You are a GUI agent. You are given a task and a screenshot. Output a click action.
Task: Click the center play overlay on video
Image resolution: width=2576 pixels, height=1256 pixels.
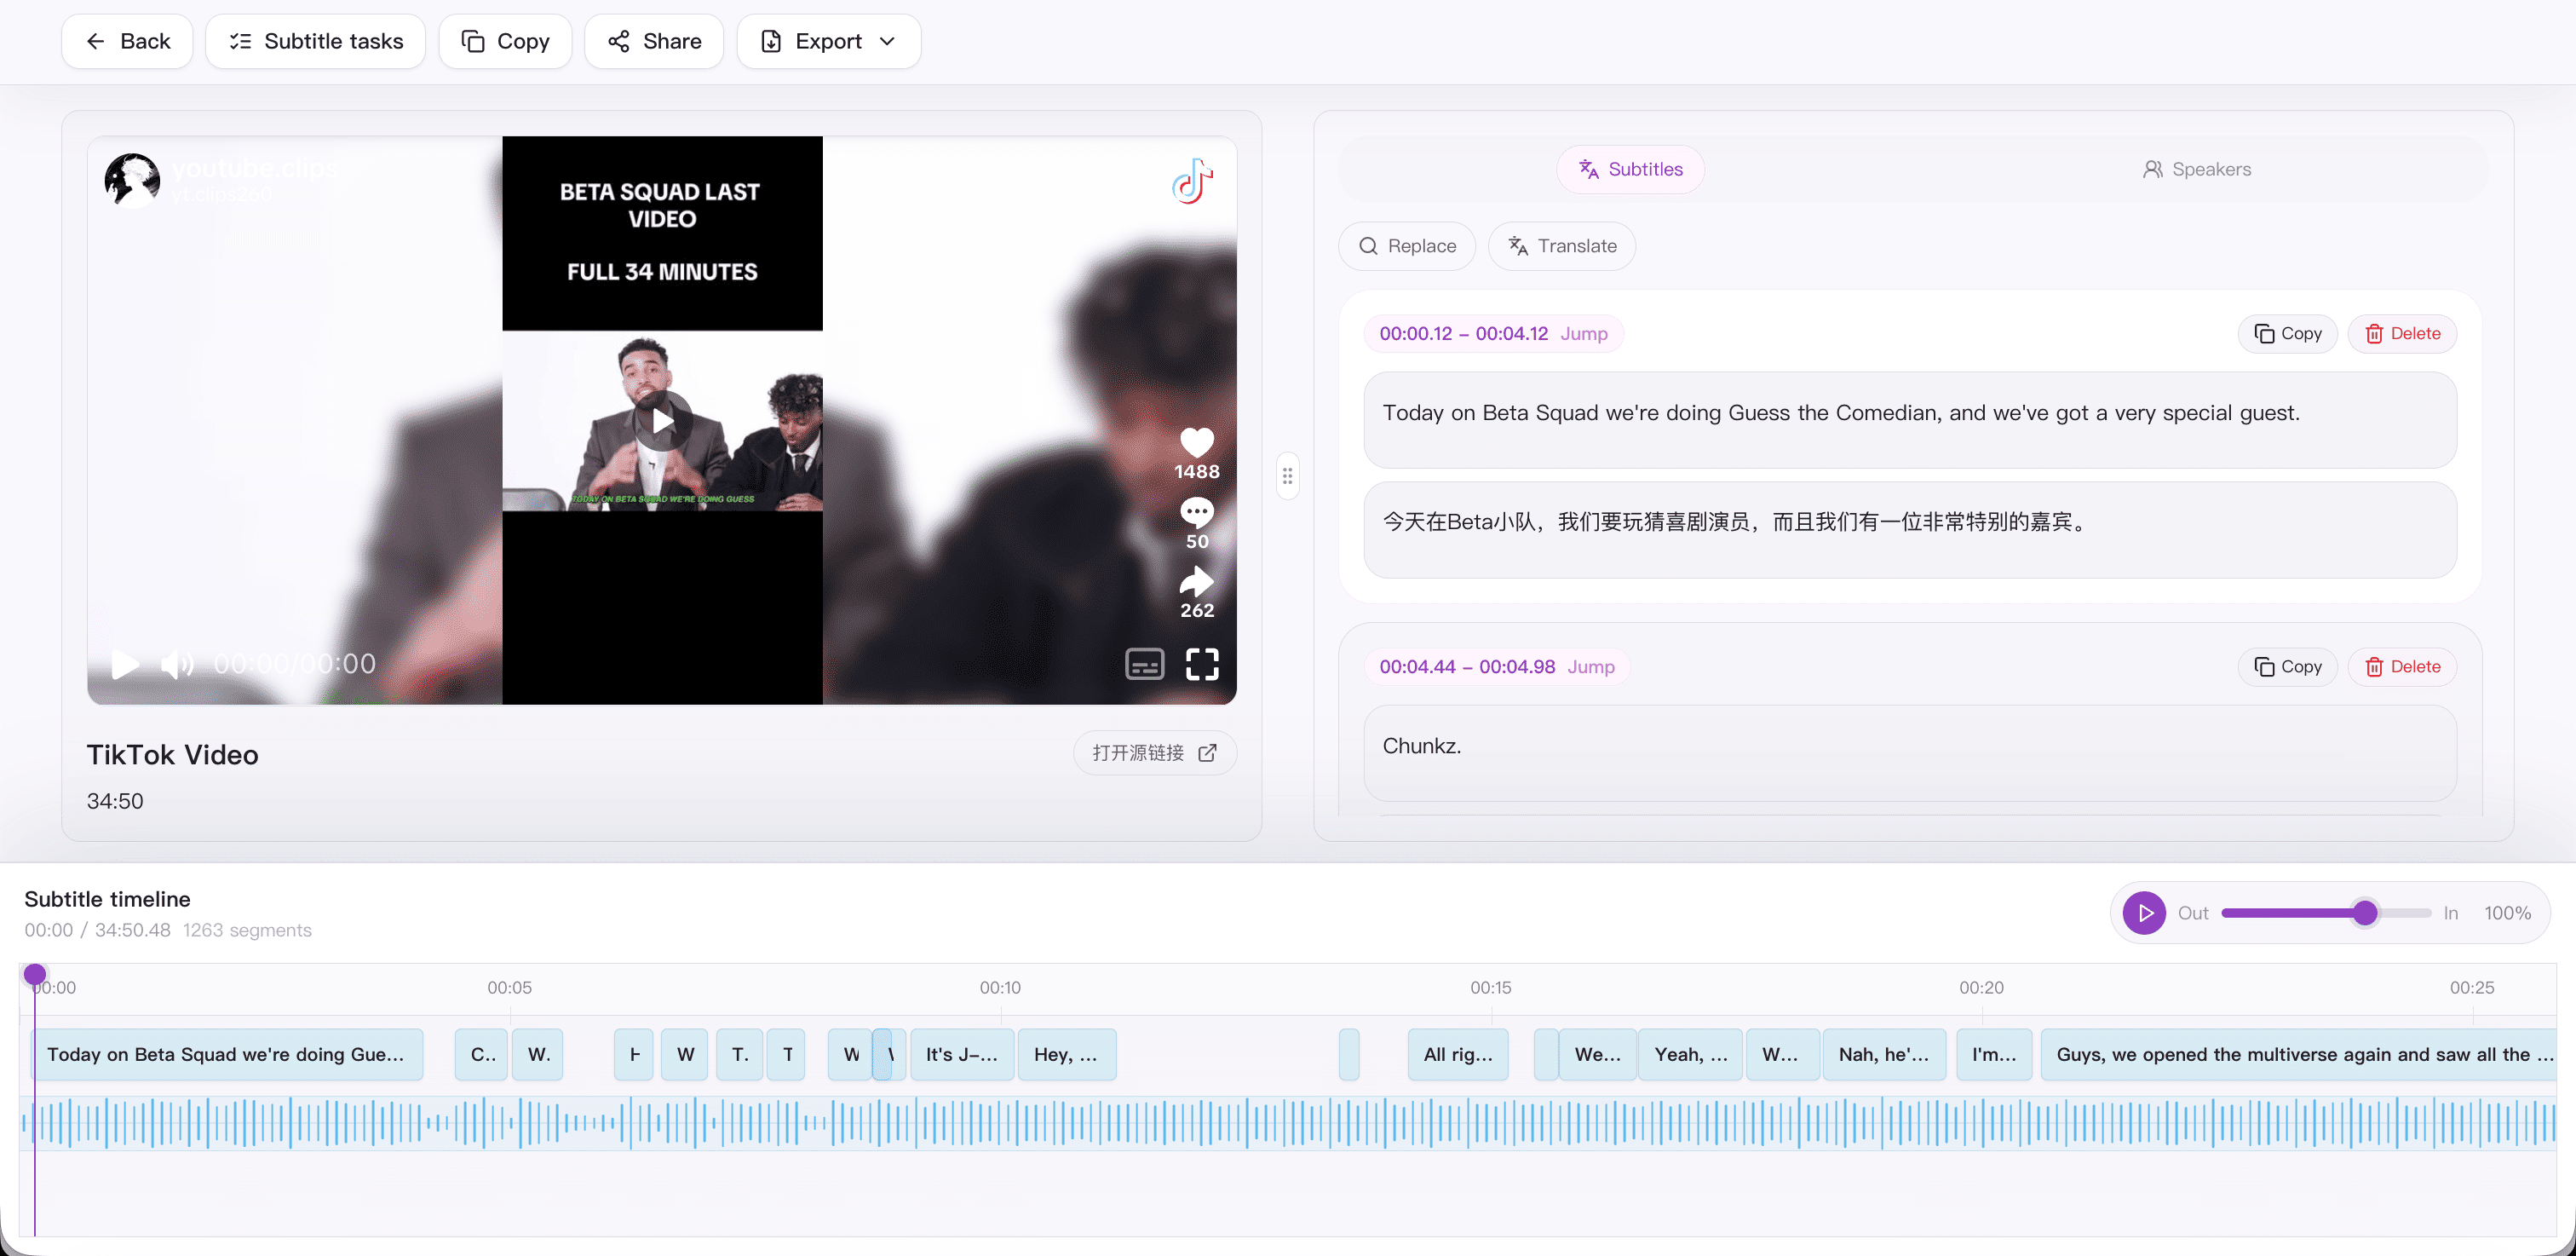pos(662,421)
